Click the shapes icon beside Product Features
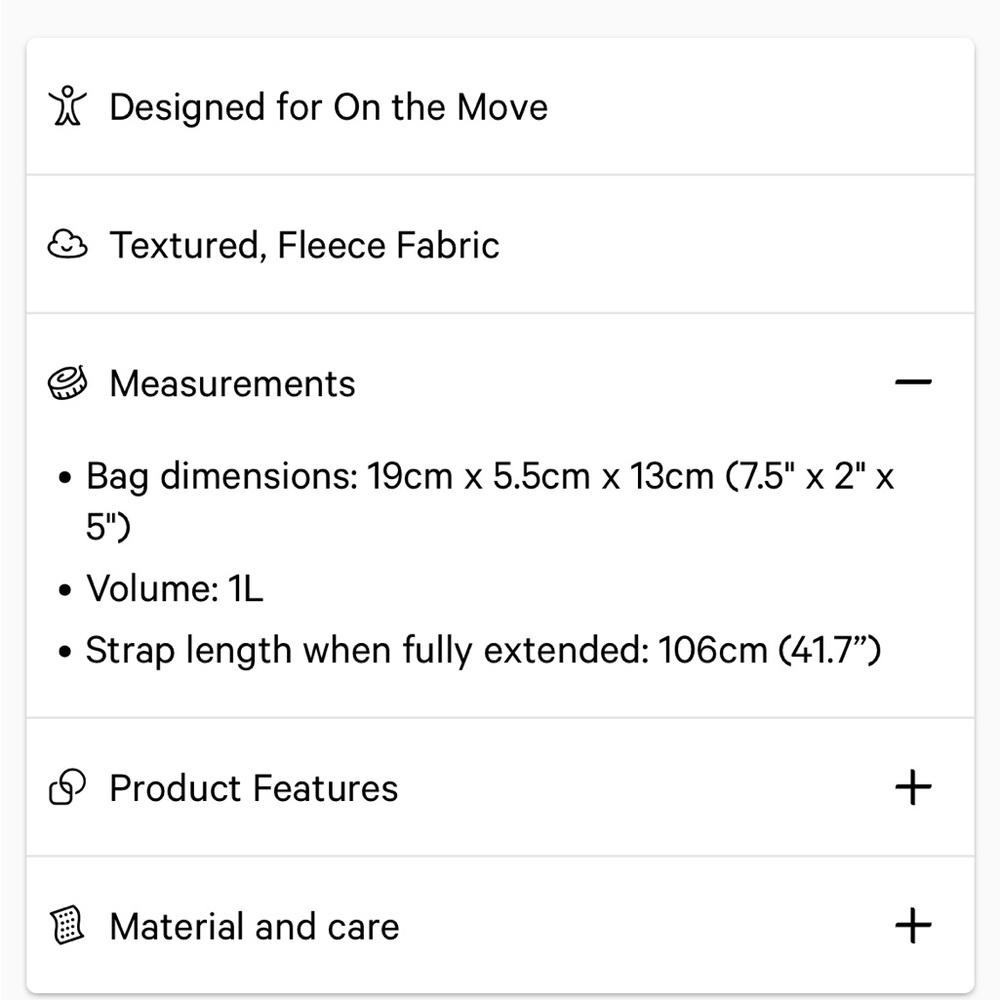 tap(68, 787)
